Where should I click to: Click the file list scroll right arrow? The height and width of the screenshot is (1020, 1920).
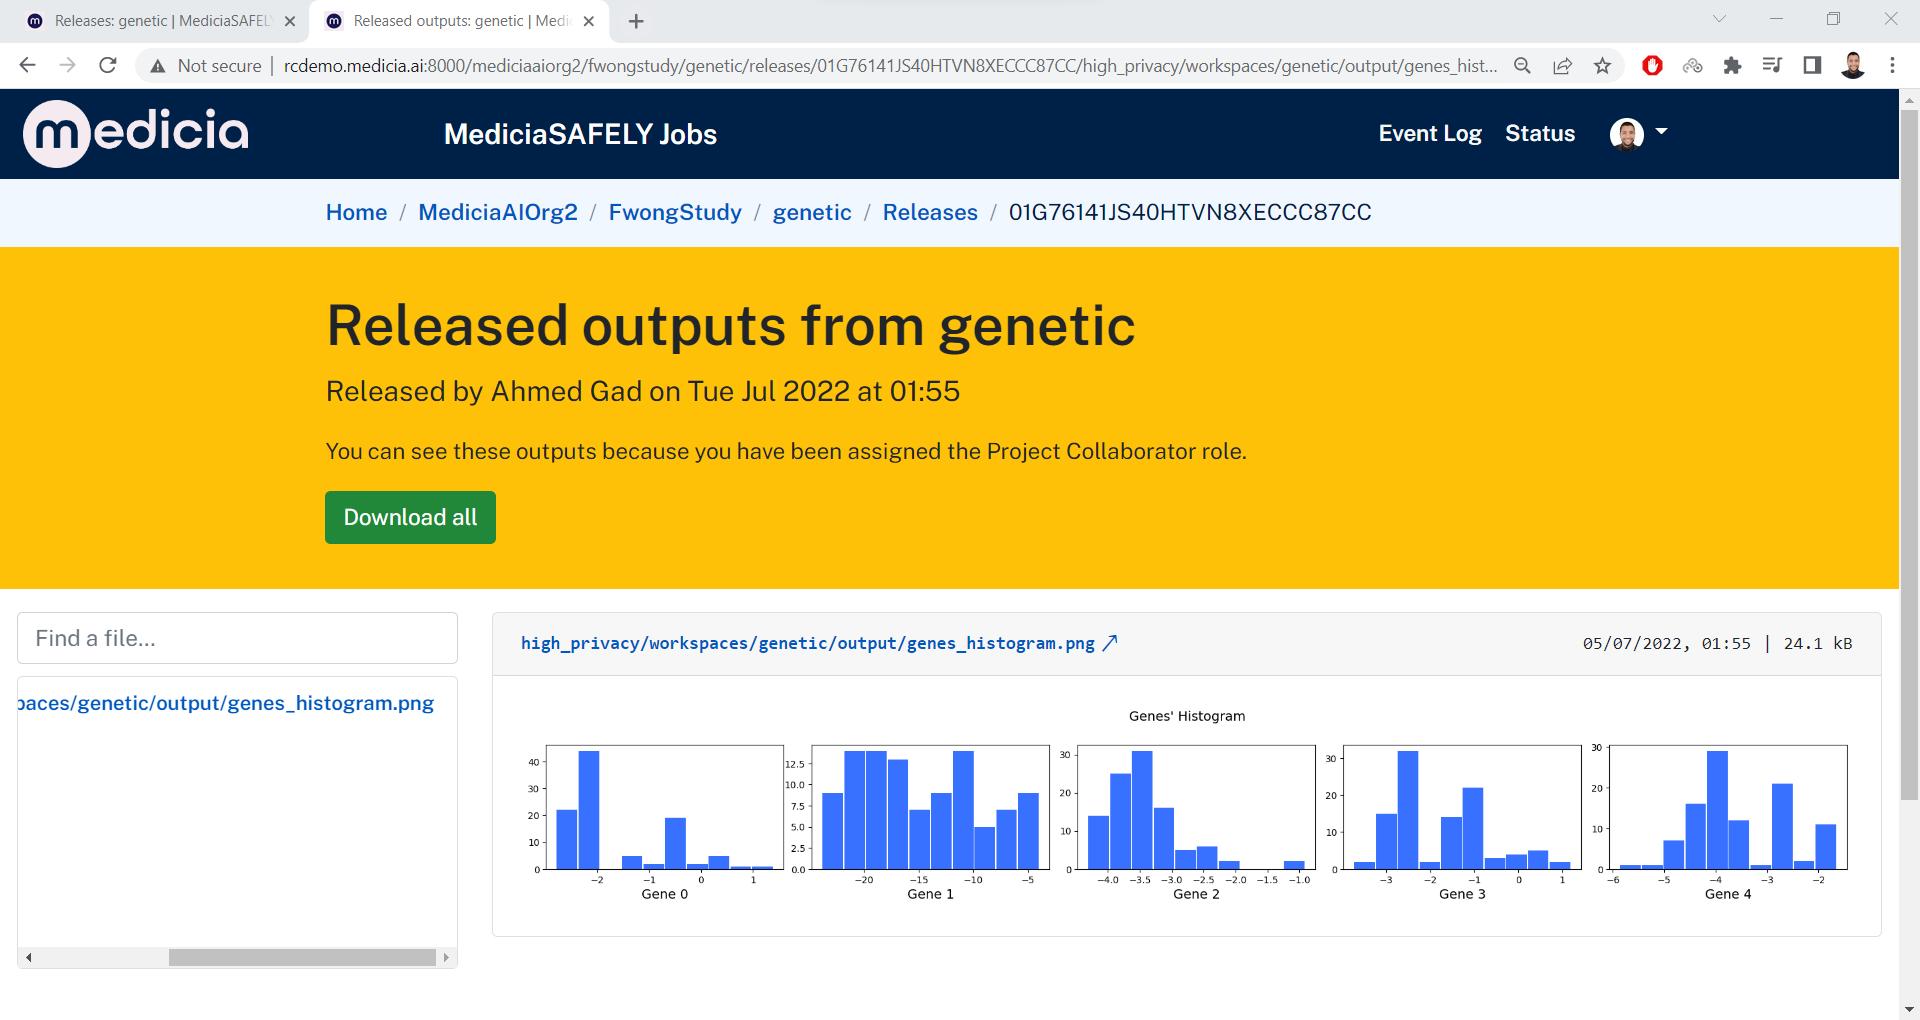446,958
